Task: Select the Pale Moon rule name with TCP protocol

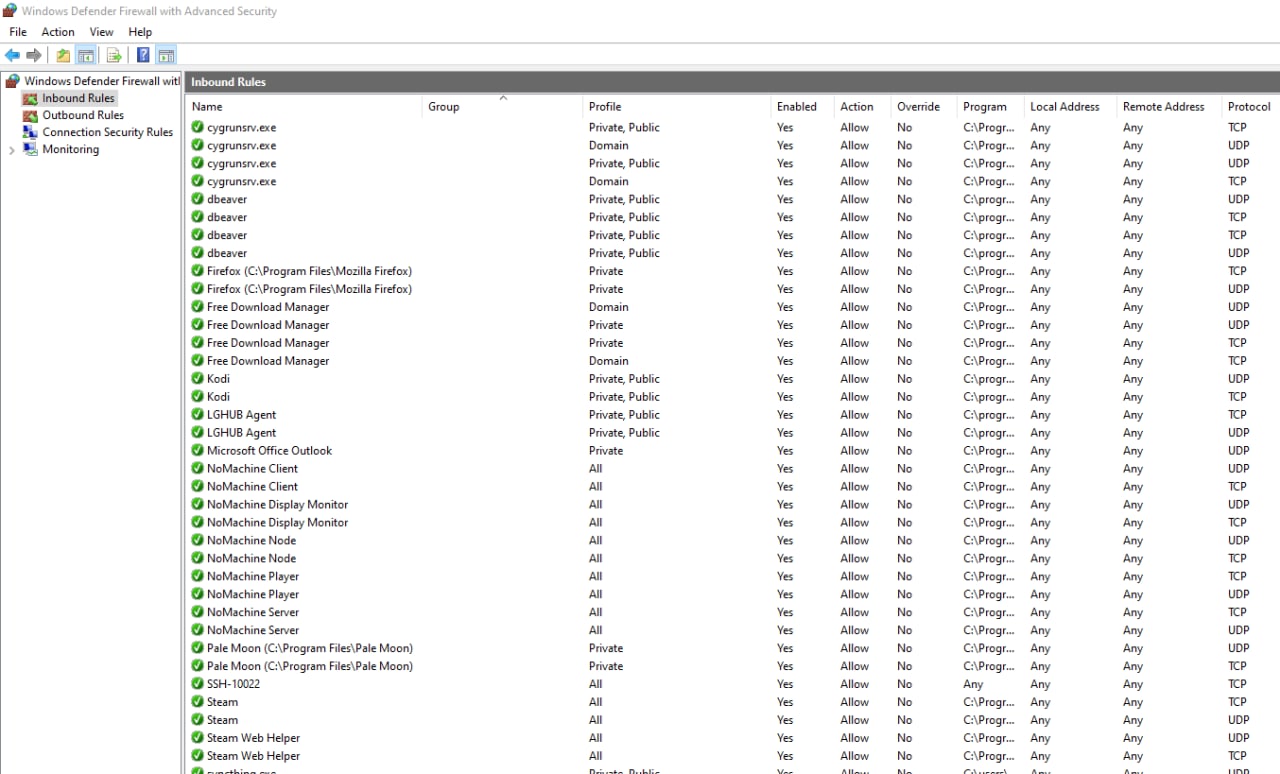Action: (309, 666)
